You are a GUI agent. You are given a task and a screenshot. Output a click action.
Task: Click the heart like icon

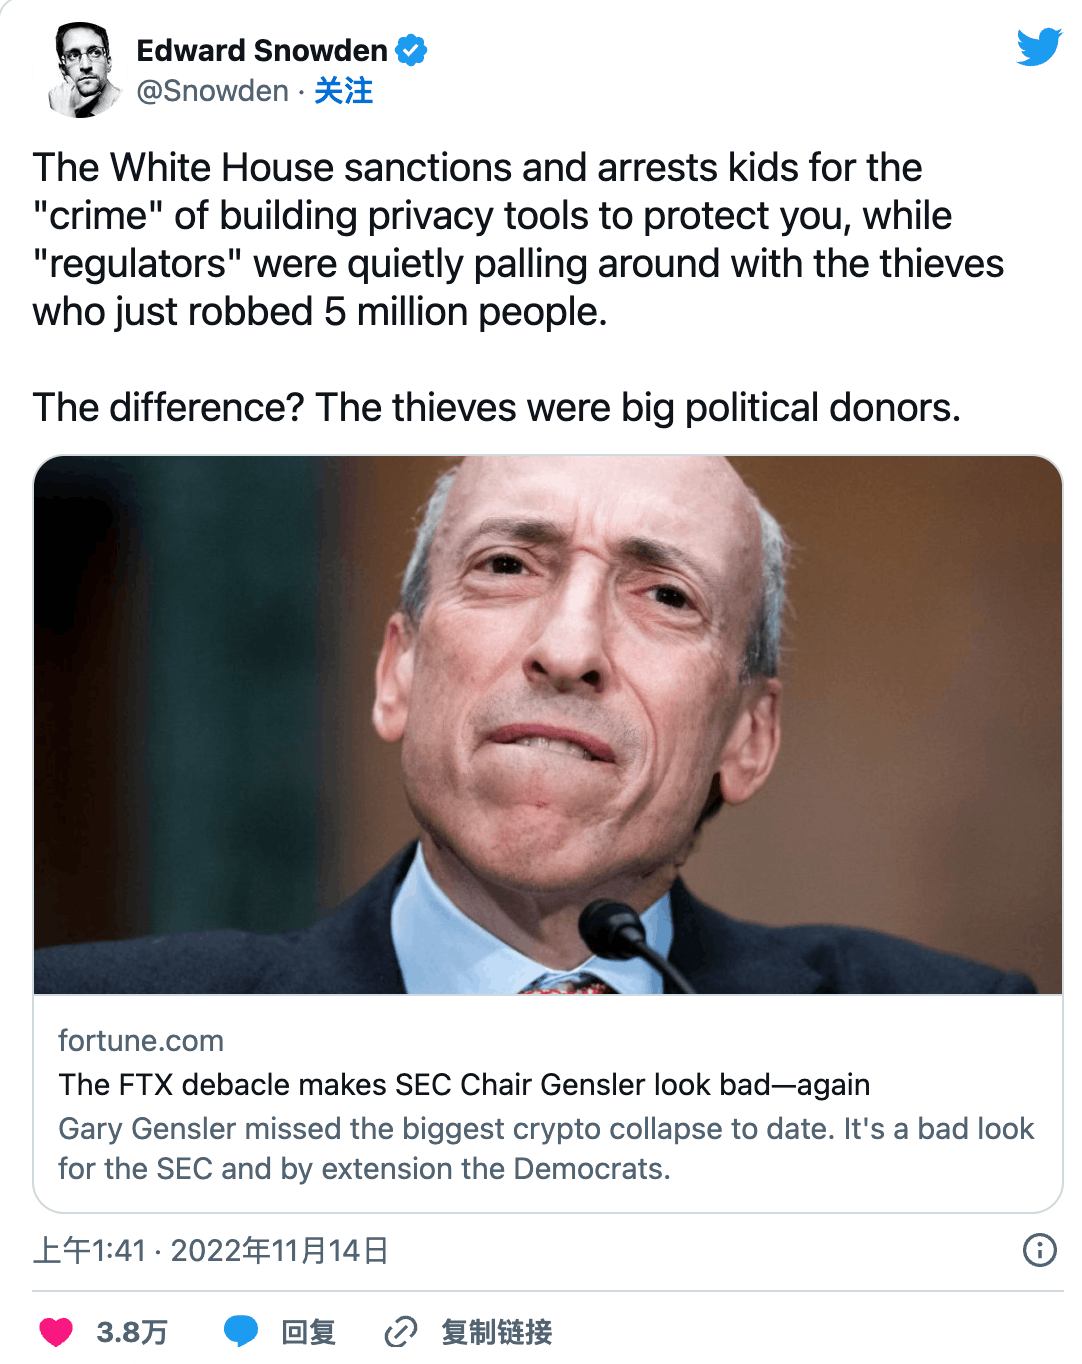click(x=56, y=1331)
